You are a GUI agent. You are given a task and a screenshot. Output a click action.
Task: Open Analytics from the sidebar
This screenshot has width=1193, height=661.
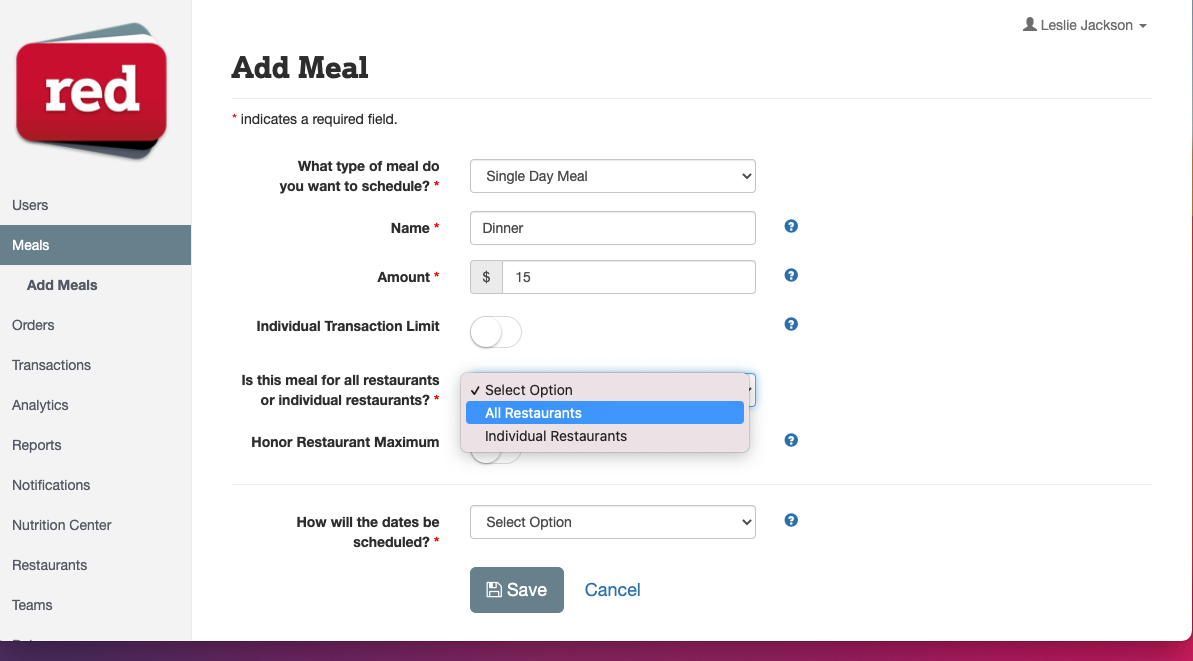[40, 405]
